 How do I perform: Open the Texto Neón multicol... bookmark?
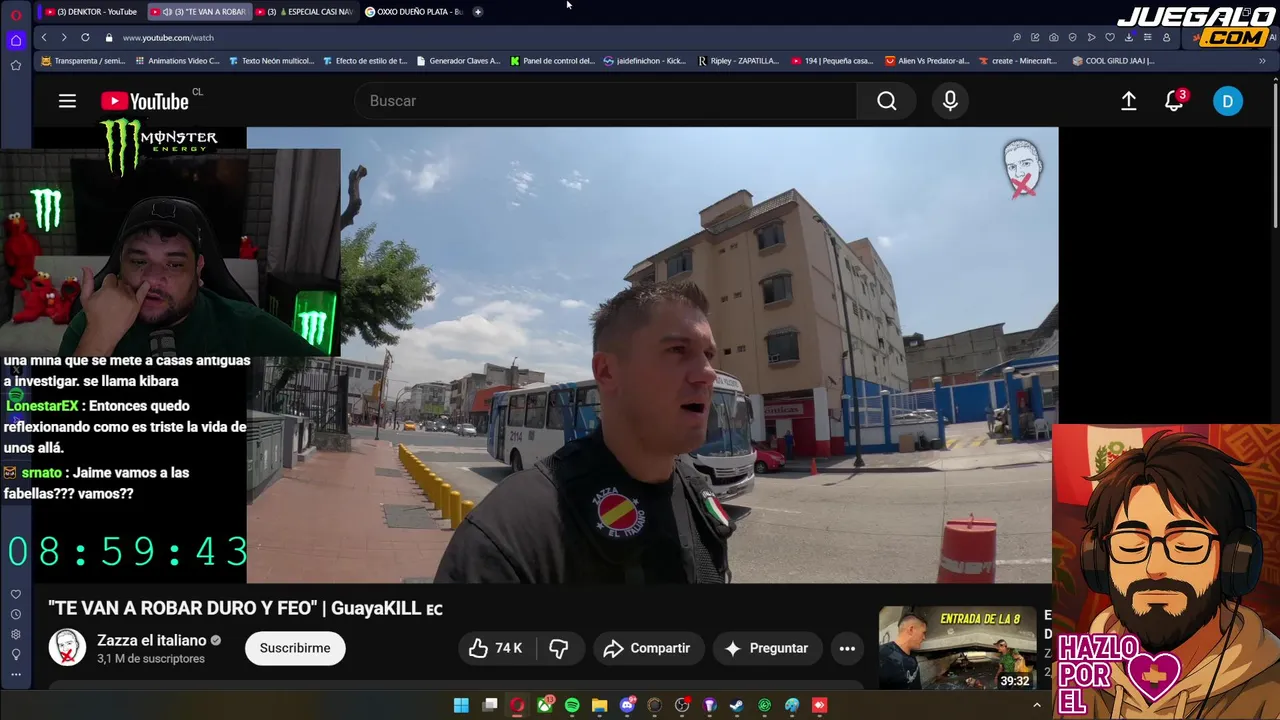pyautogui.click(x=272, y=61)
